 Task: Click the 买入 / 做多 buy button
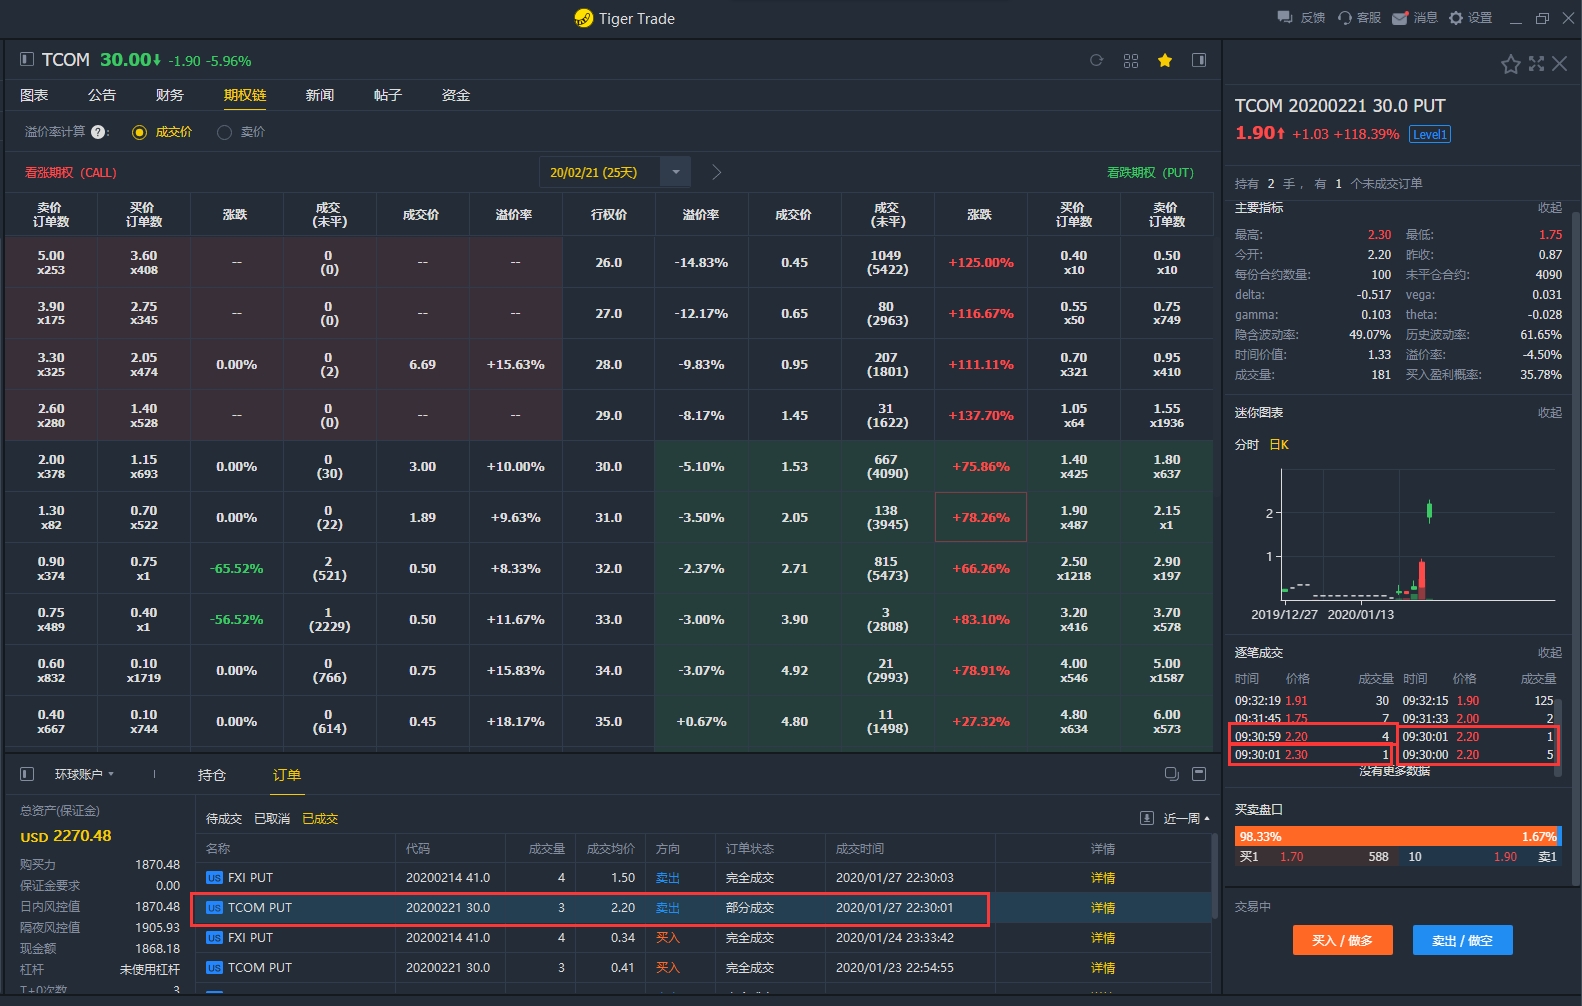1343,940
